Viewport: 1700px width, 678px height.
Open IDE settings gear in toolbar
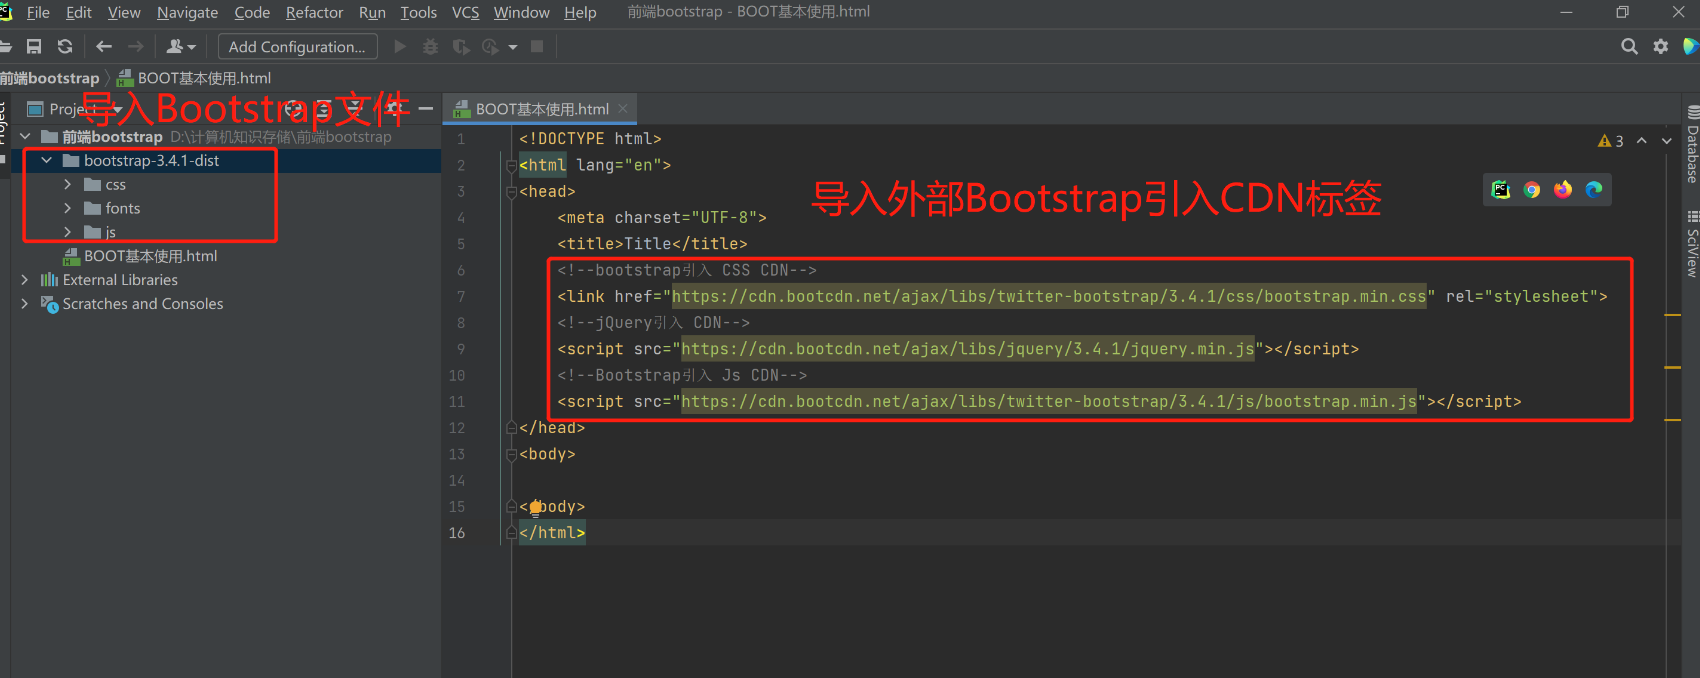coord(1661,47)
